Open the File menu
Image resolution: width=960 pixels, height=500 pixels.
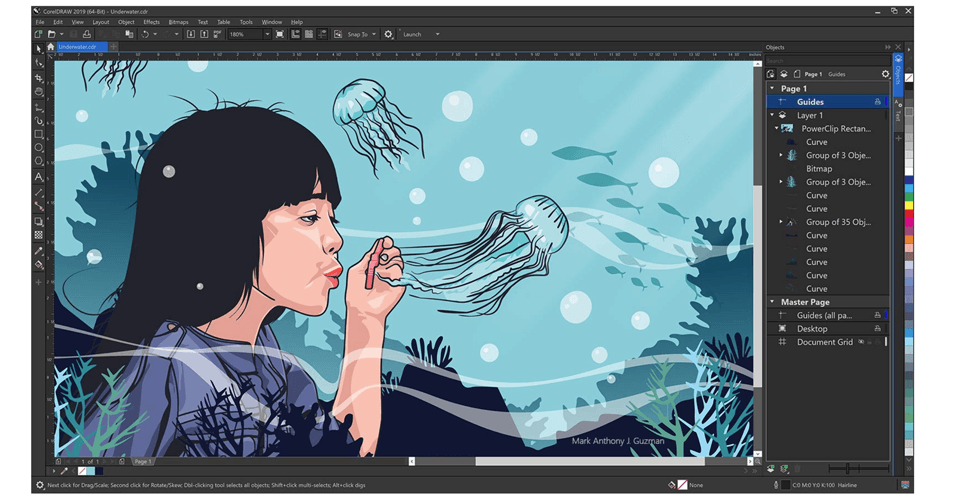[40, 22]
